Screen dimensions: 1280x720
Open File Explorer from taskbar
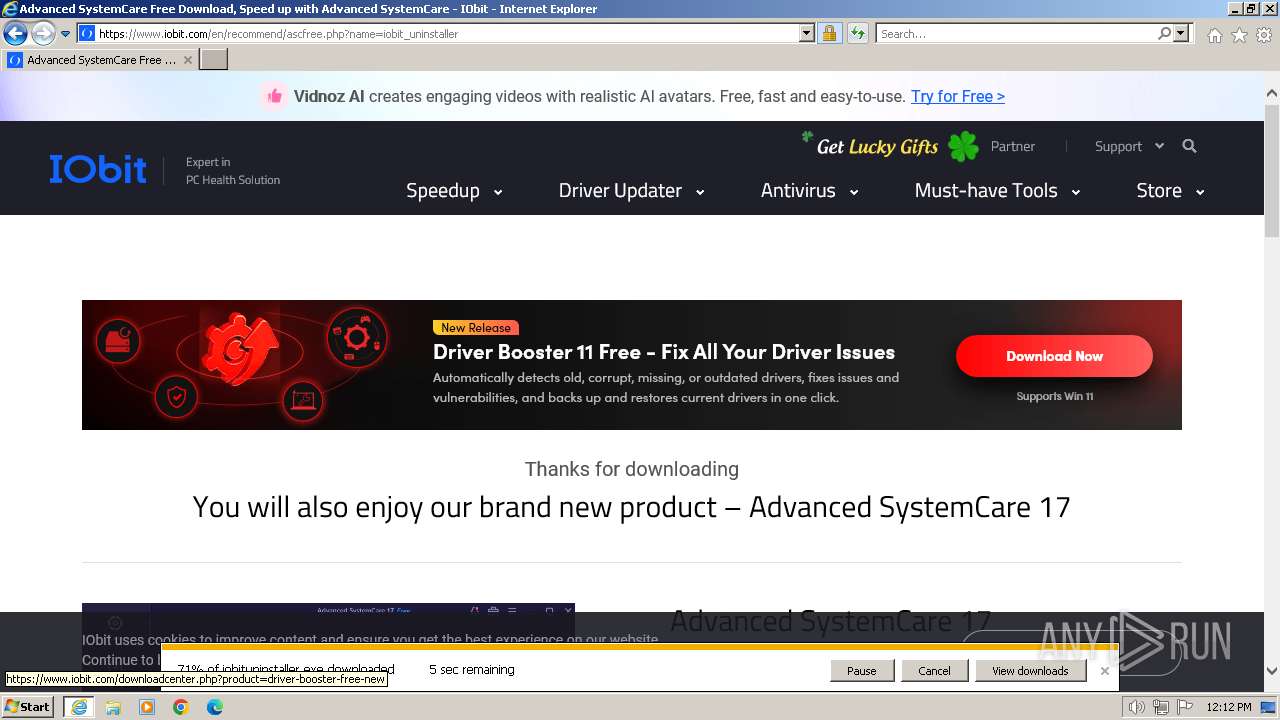click(x=113, y=707)
